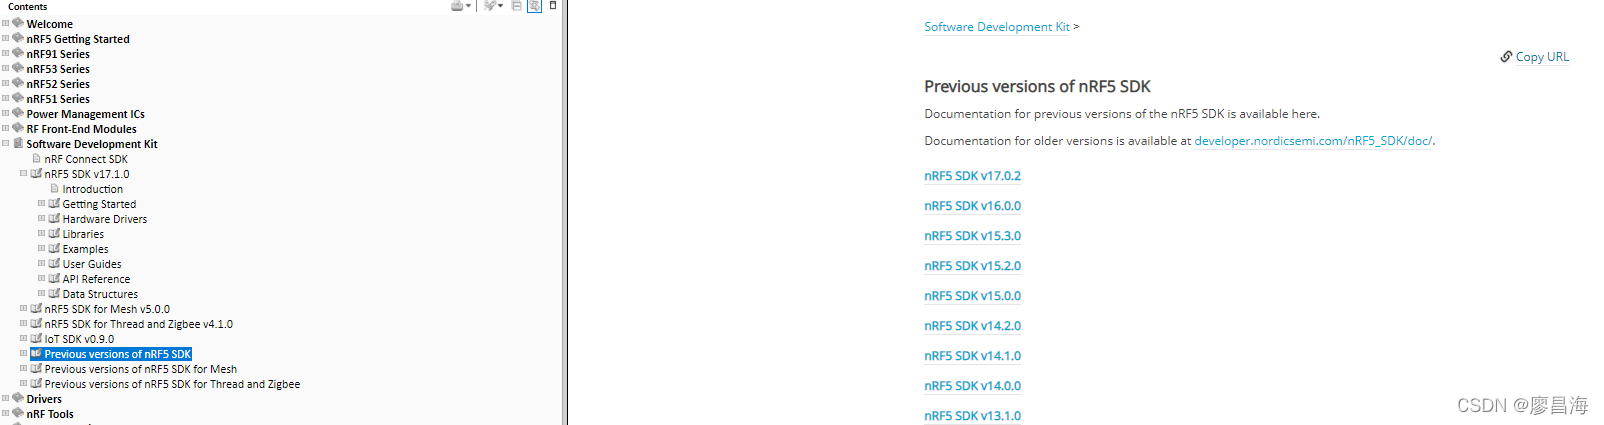Image resolution: width=1604 pixels, height=425 pixels.
Task: Click the Copy URL link
Action: tap(1542, 57)
